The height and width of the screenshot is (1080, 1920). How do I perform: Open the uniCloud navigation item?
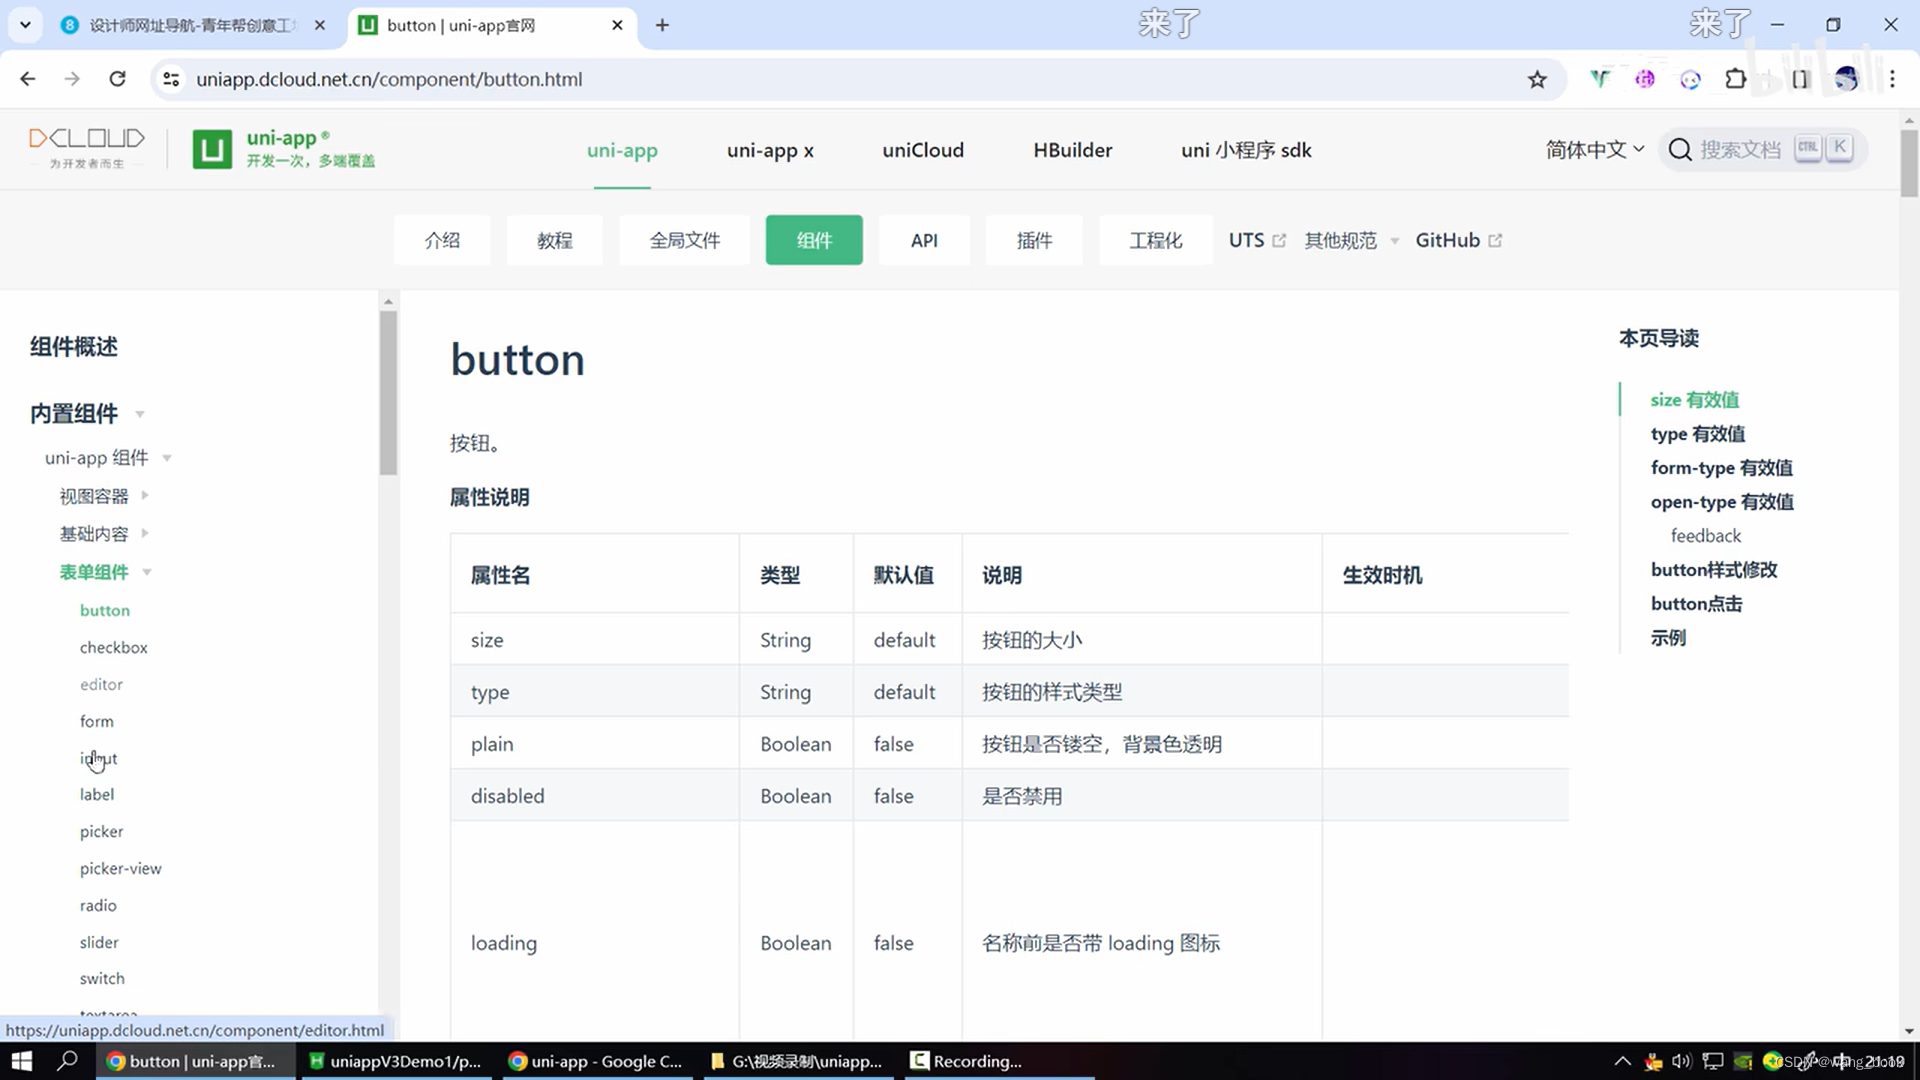click(923, 150)
